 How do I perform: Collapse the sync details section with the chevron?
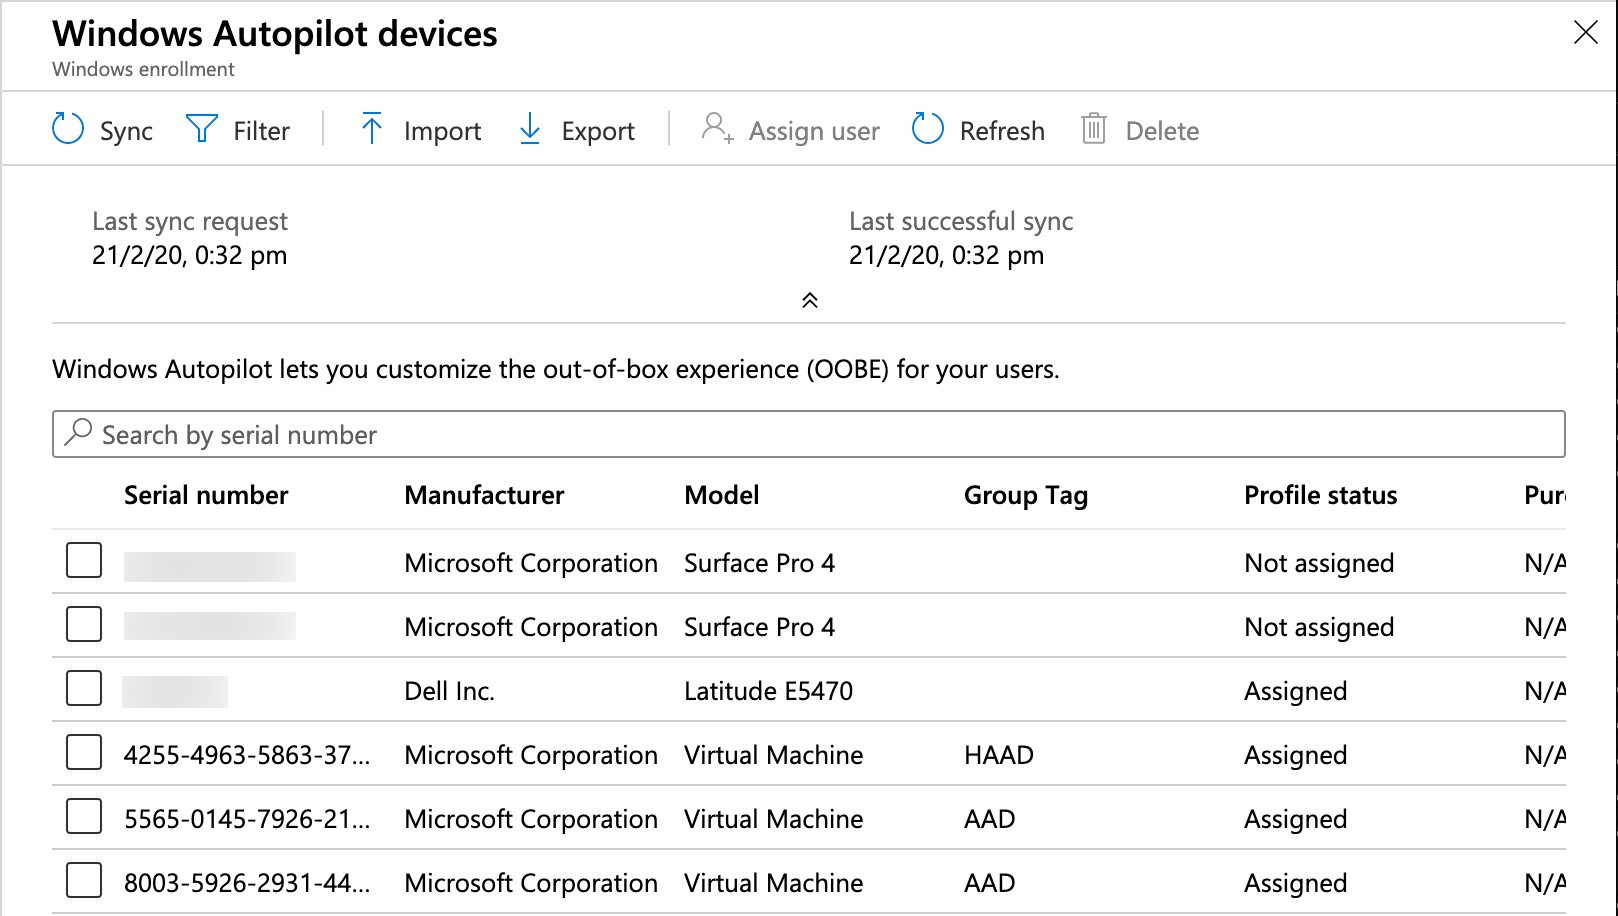[810, 299]
